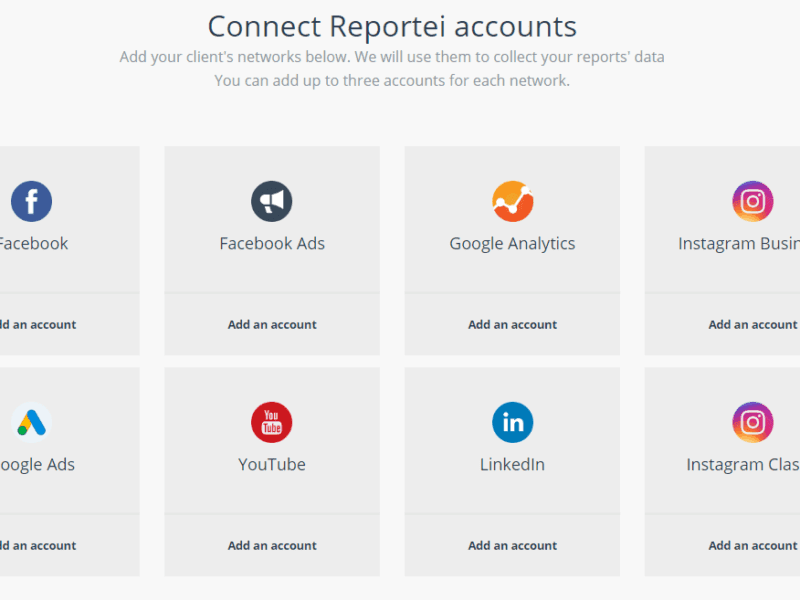
Task: Add an account under Instagram Classic
Action: pos(753,545)
